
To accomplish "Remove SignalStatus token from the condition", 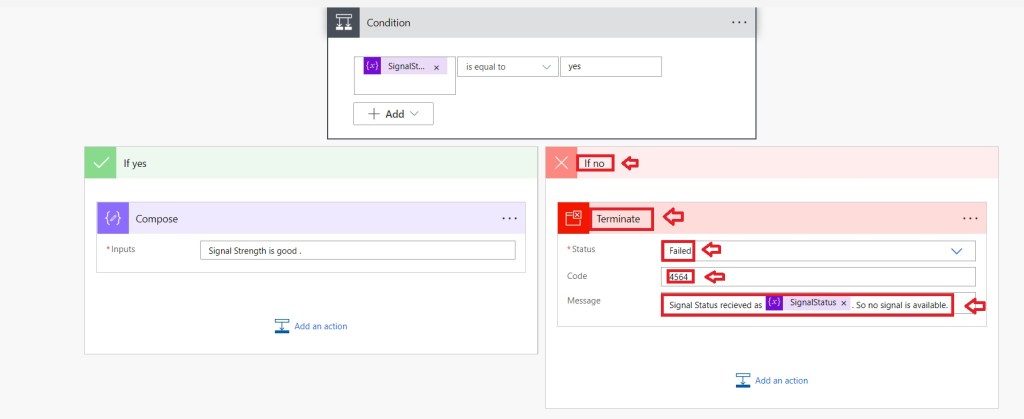I will click(x=436, y=67).
